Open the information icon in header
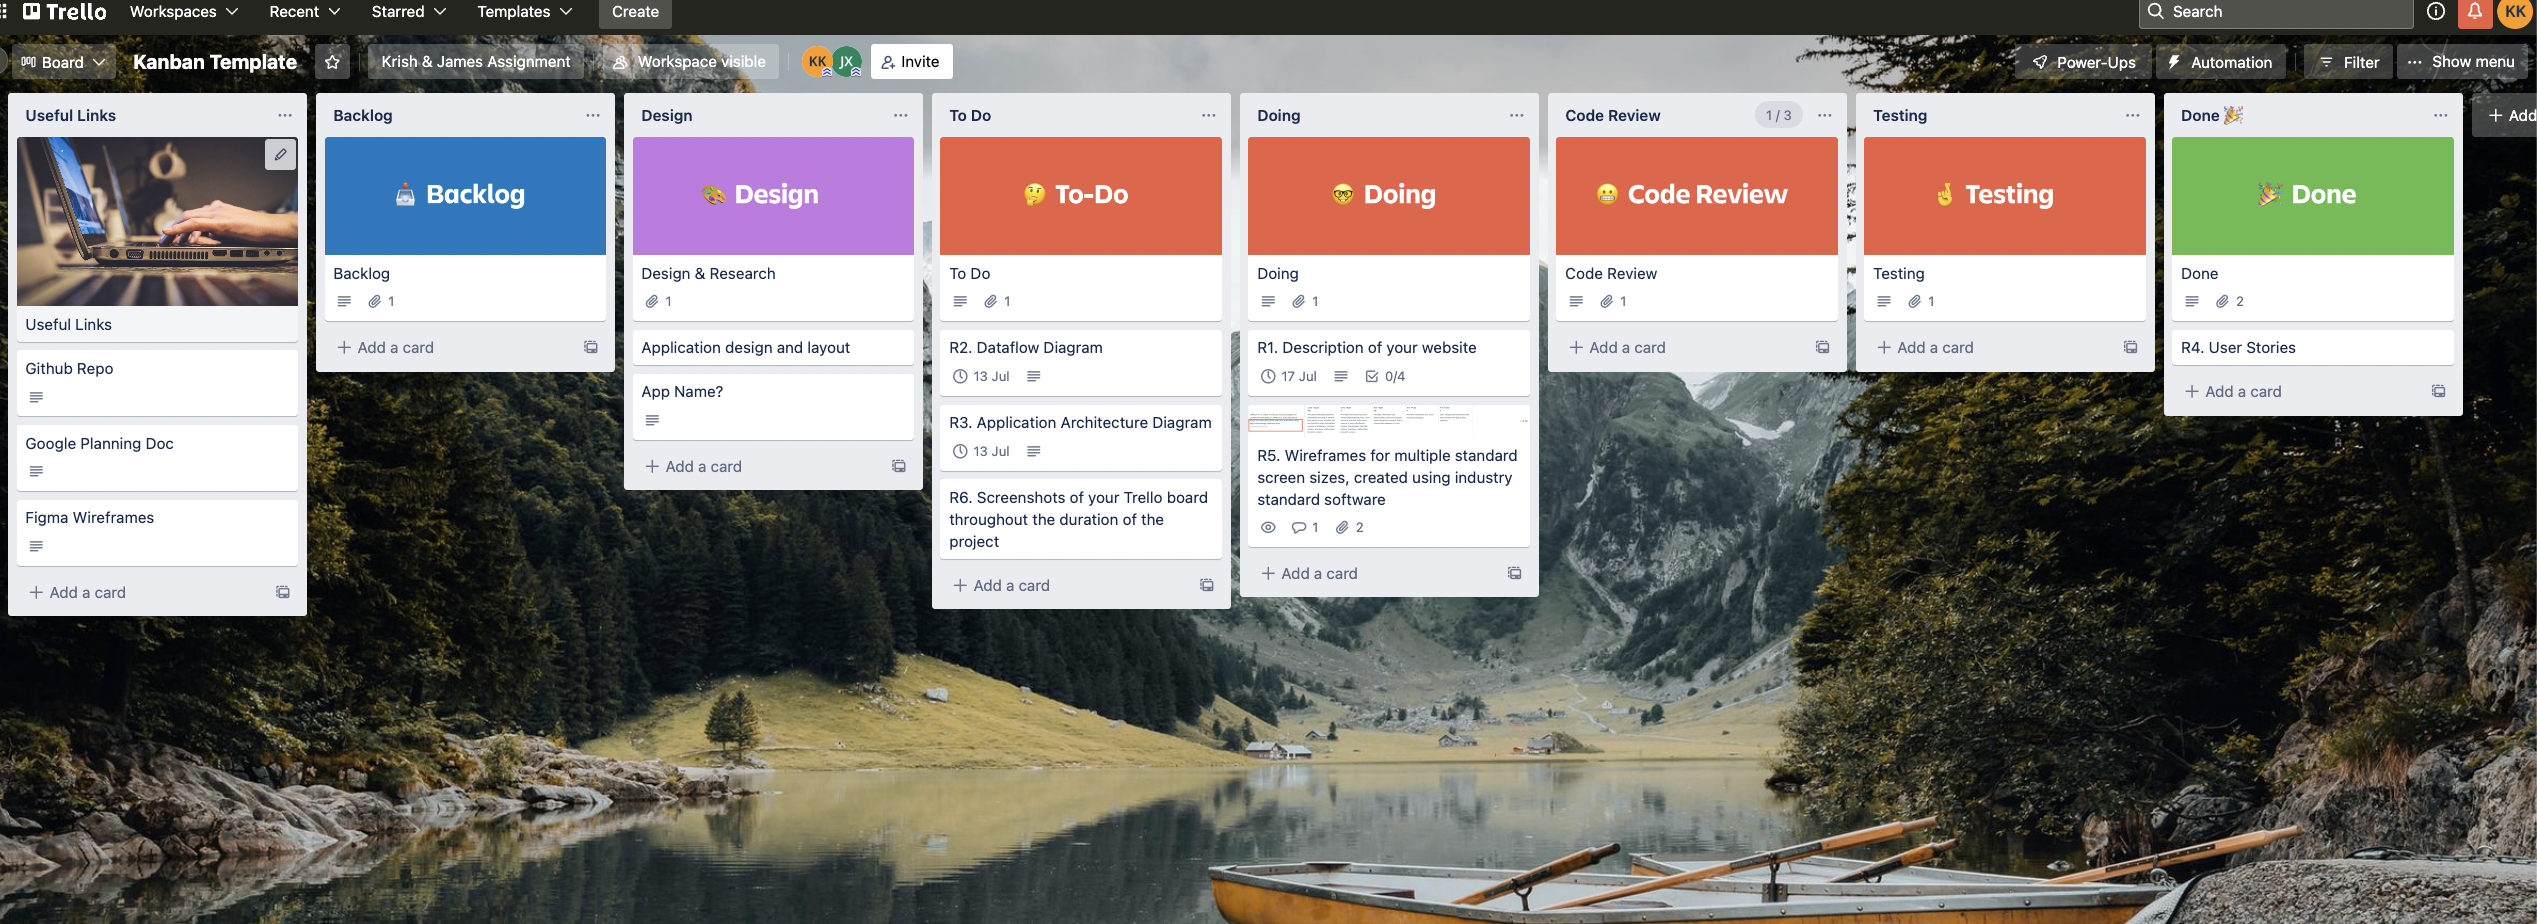This screenshot has width=2537, height=924. 2436,12
